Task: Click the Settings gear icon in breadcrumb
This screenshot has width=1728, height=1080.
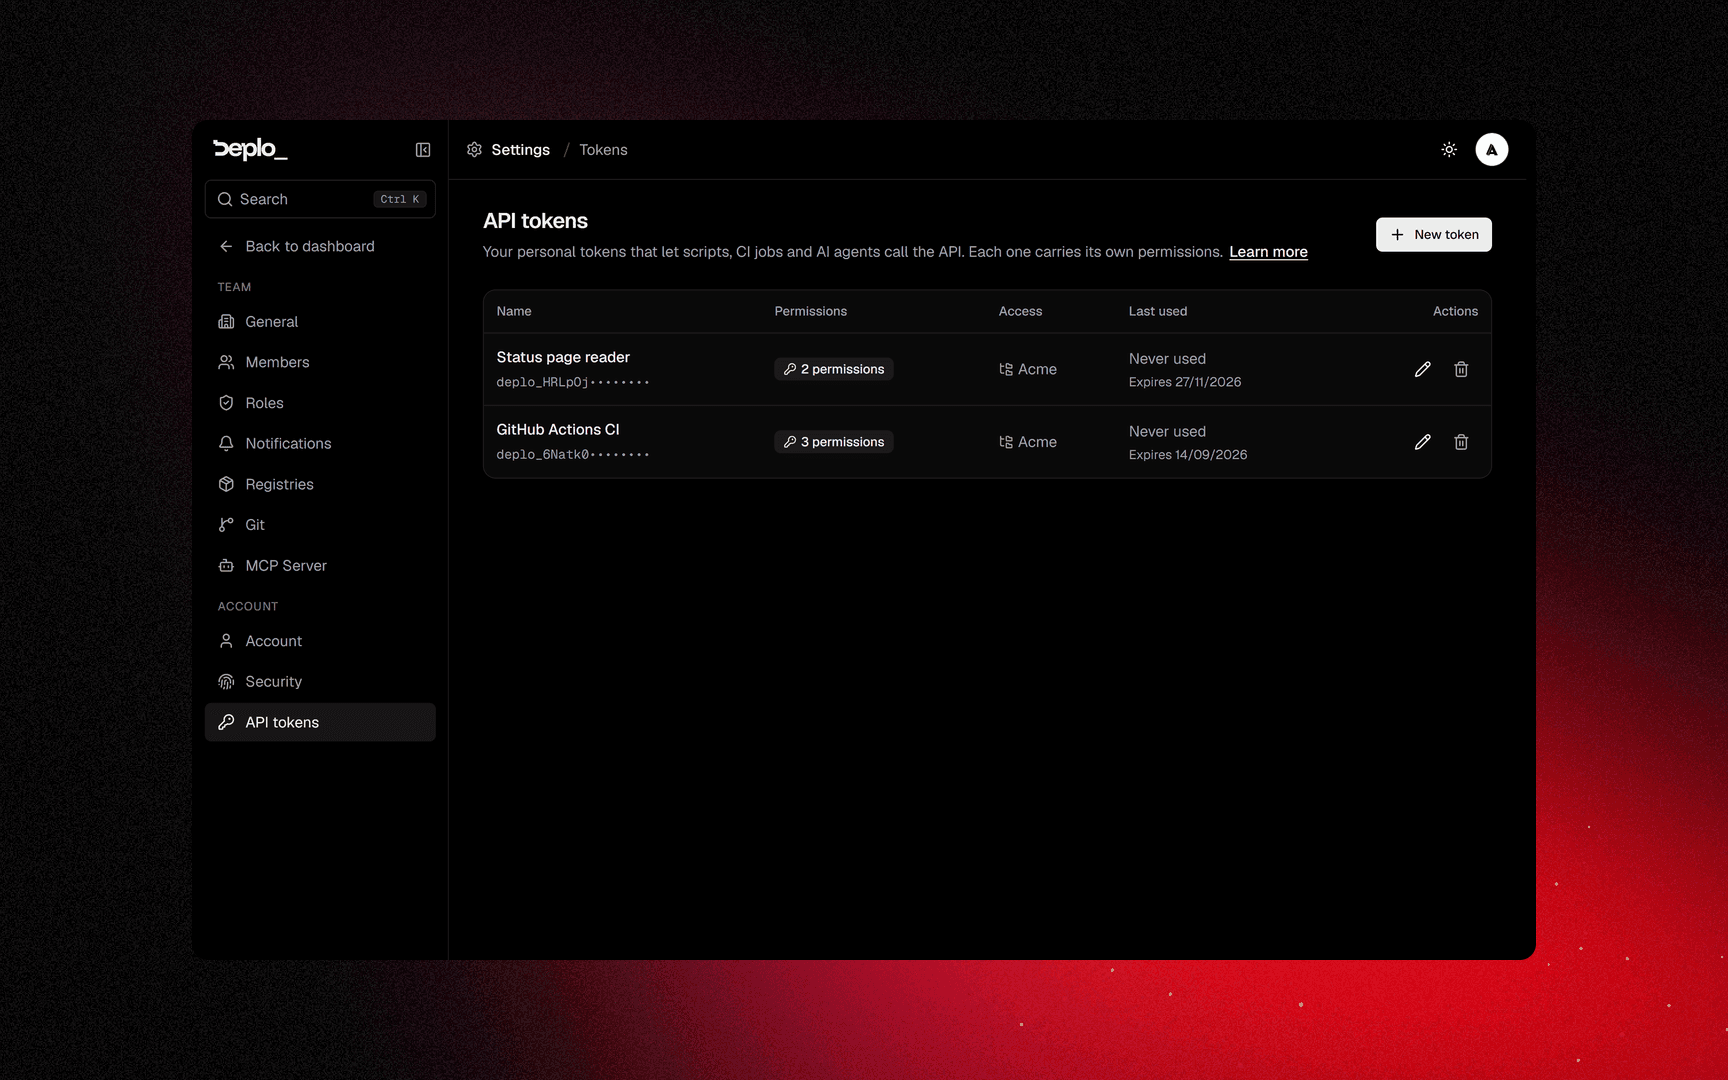Action: pos(474,150)
